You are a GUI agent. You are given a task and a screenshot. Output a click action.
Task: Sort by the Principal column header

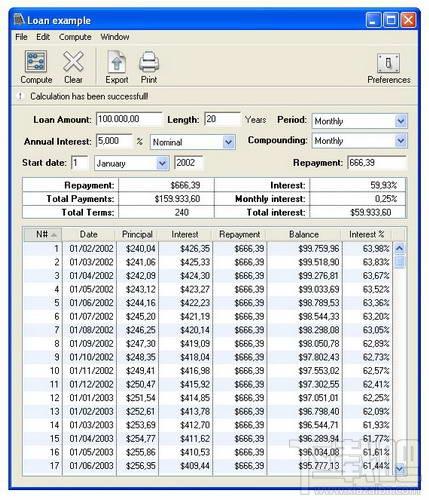tap(137, 234)
